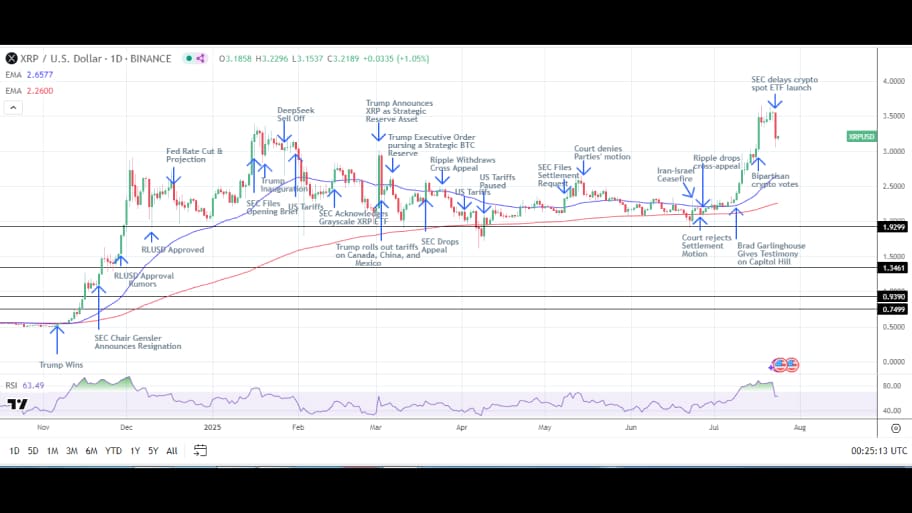Click 'Ripple Withdraws Cross Appeal' annotation
The image size is (912, 513).
click(462, 164)
